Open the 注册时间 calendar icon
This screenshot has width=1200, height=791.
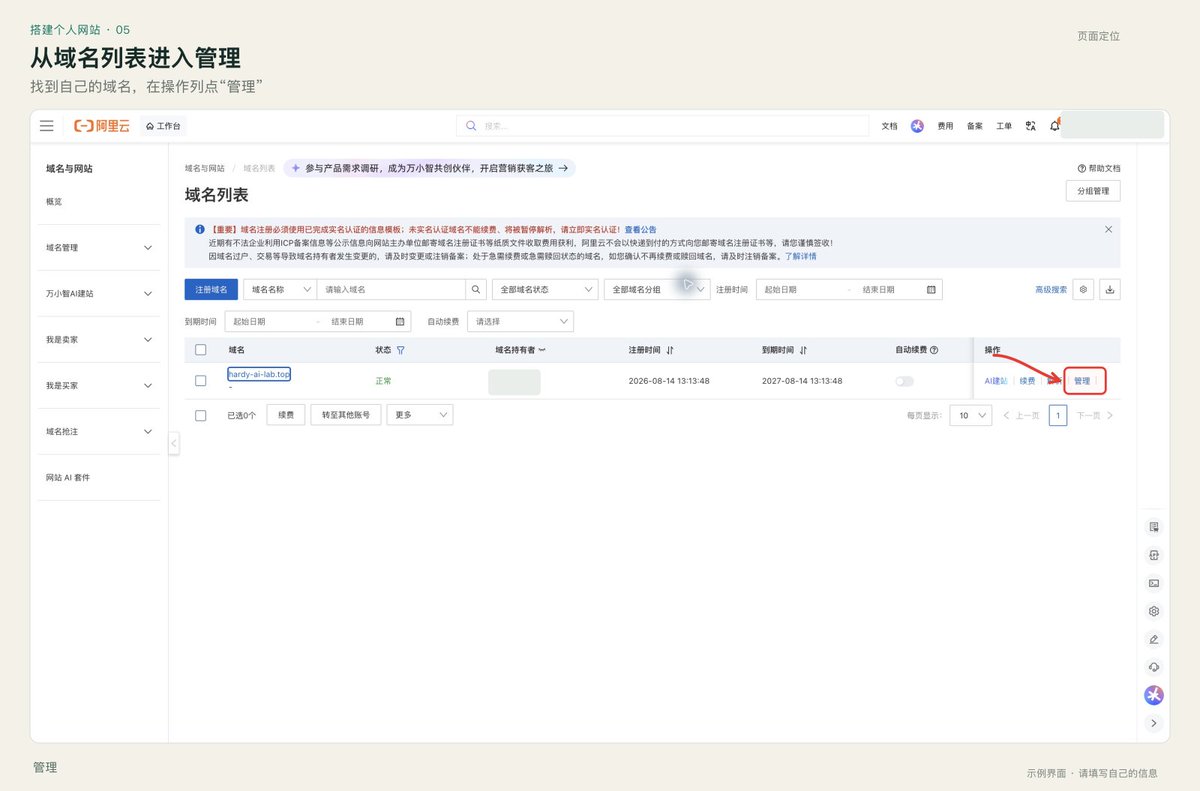pyautogui.click(x=931, y=289)
